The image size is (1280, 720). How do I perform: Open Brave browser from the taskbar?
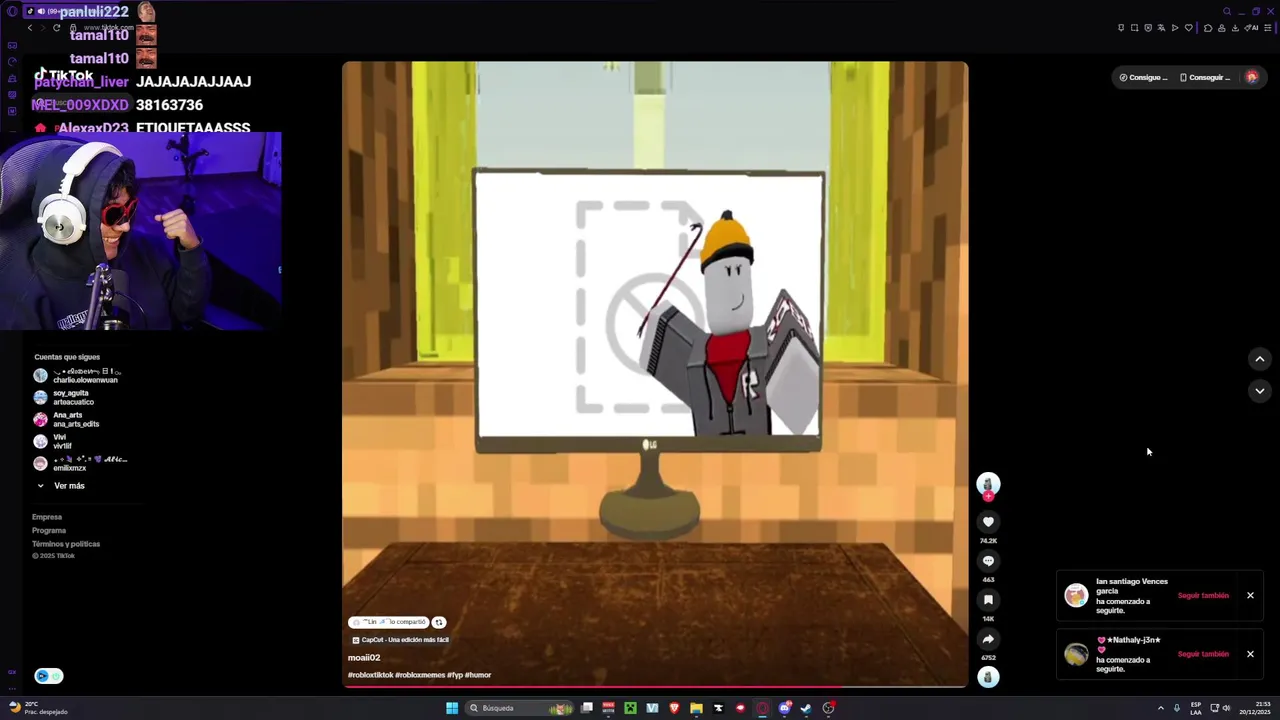(674, 708)
